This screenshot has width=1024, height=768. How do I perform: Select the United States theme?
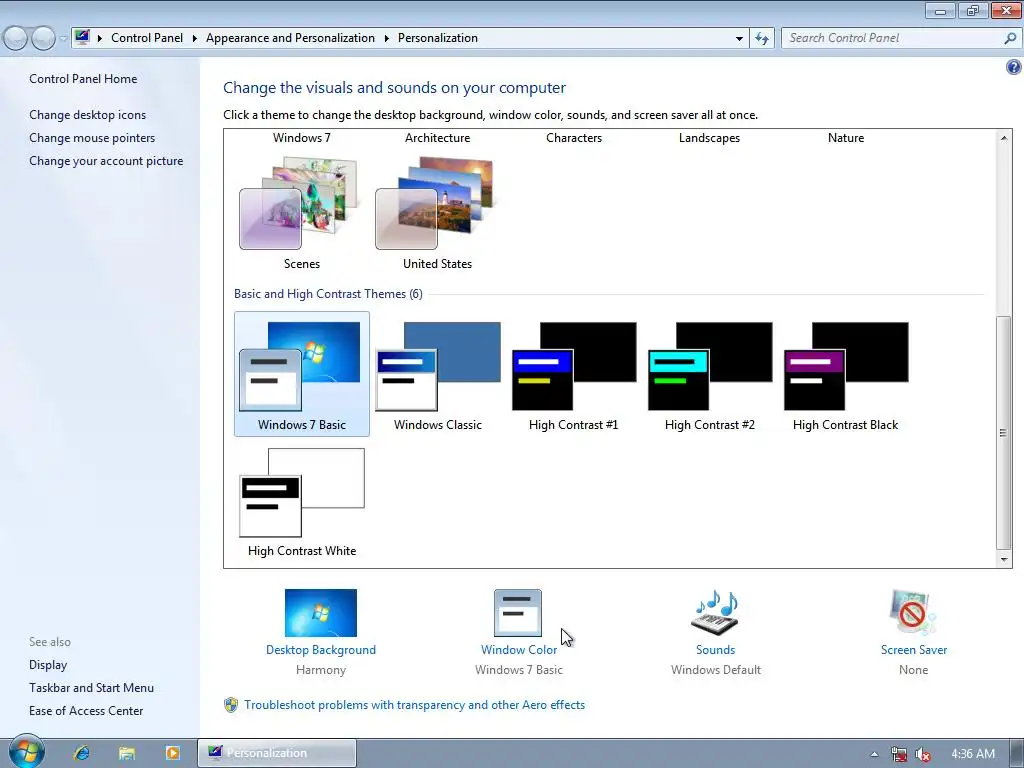(x=437, y=213)
